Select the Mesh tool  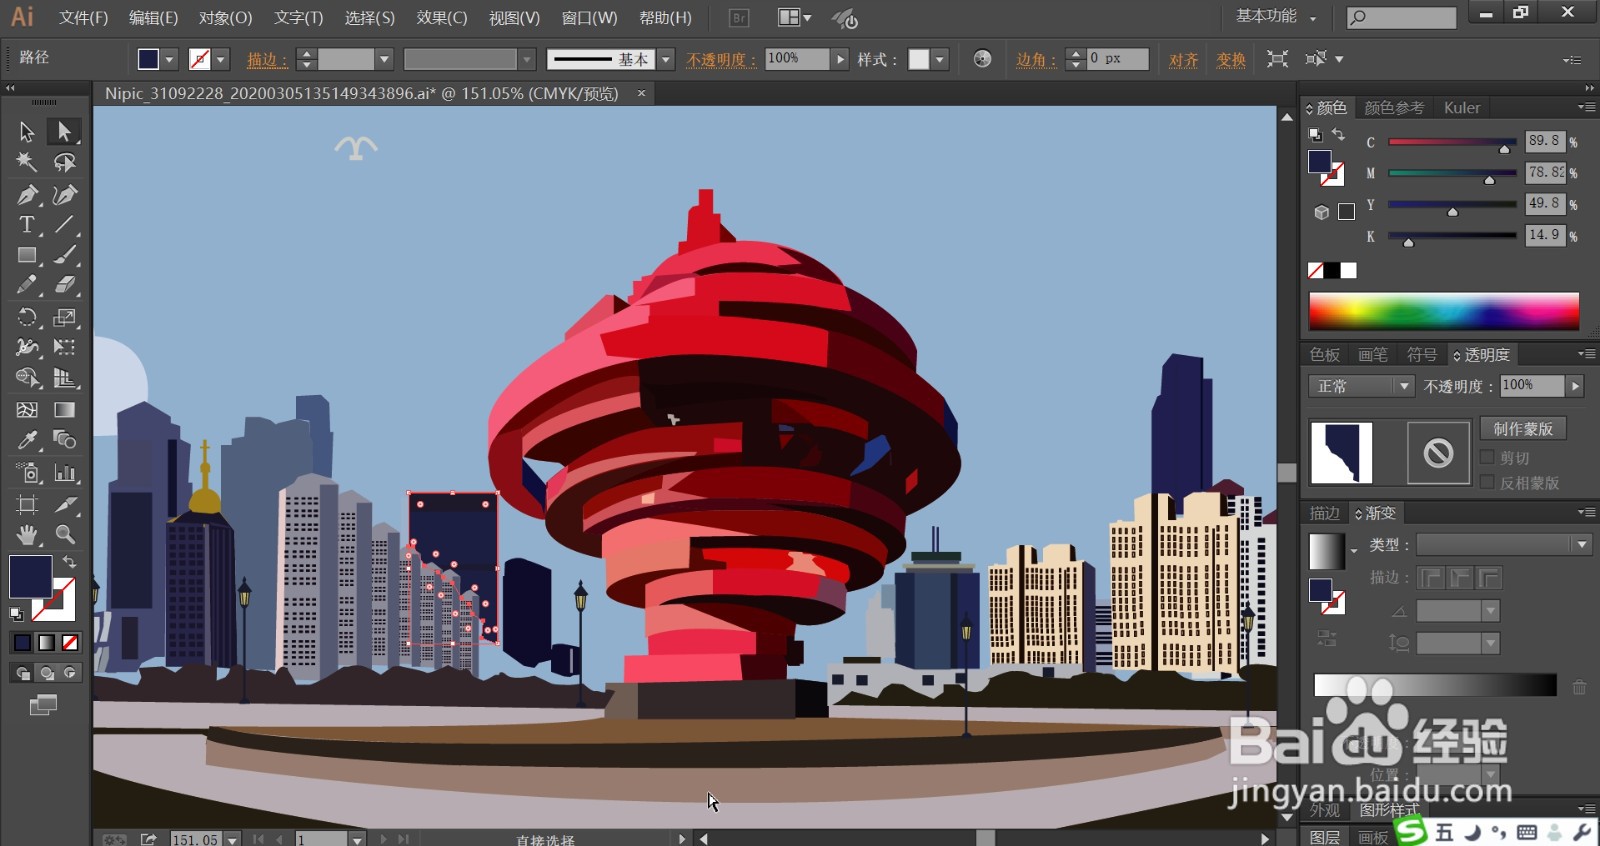coord(27,410)
